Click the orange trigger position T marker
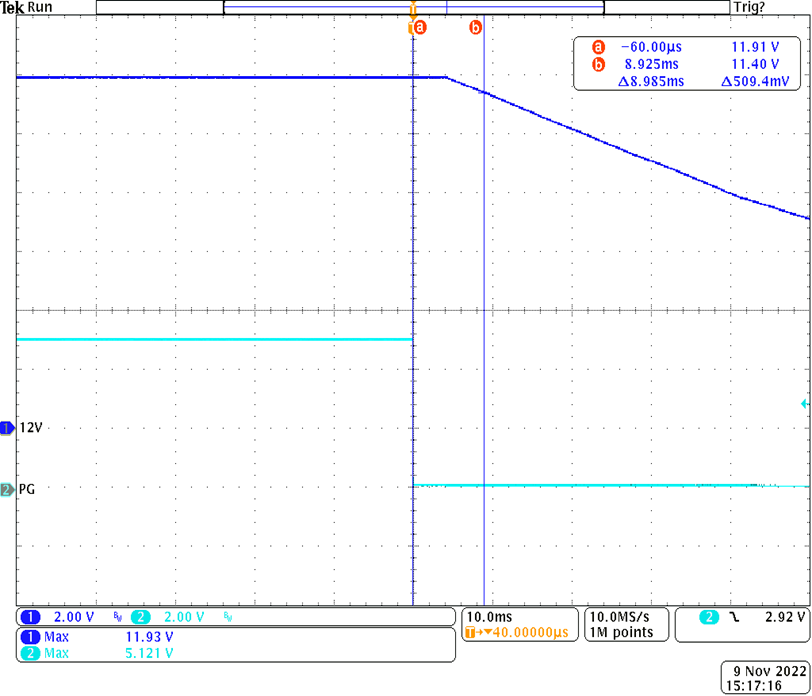The image size is (812, 696). (x=413, y=10)
